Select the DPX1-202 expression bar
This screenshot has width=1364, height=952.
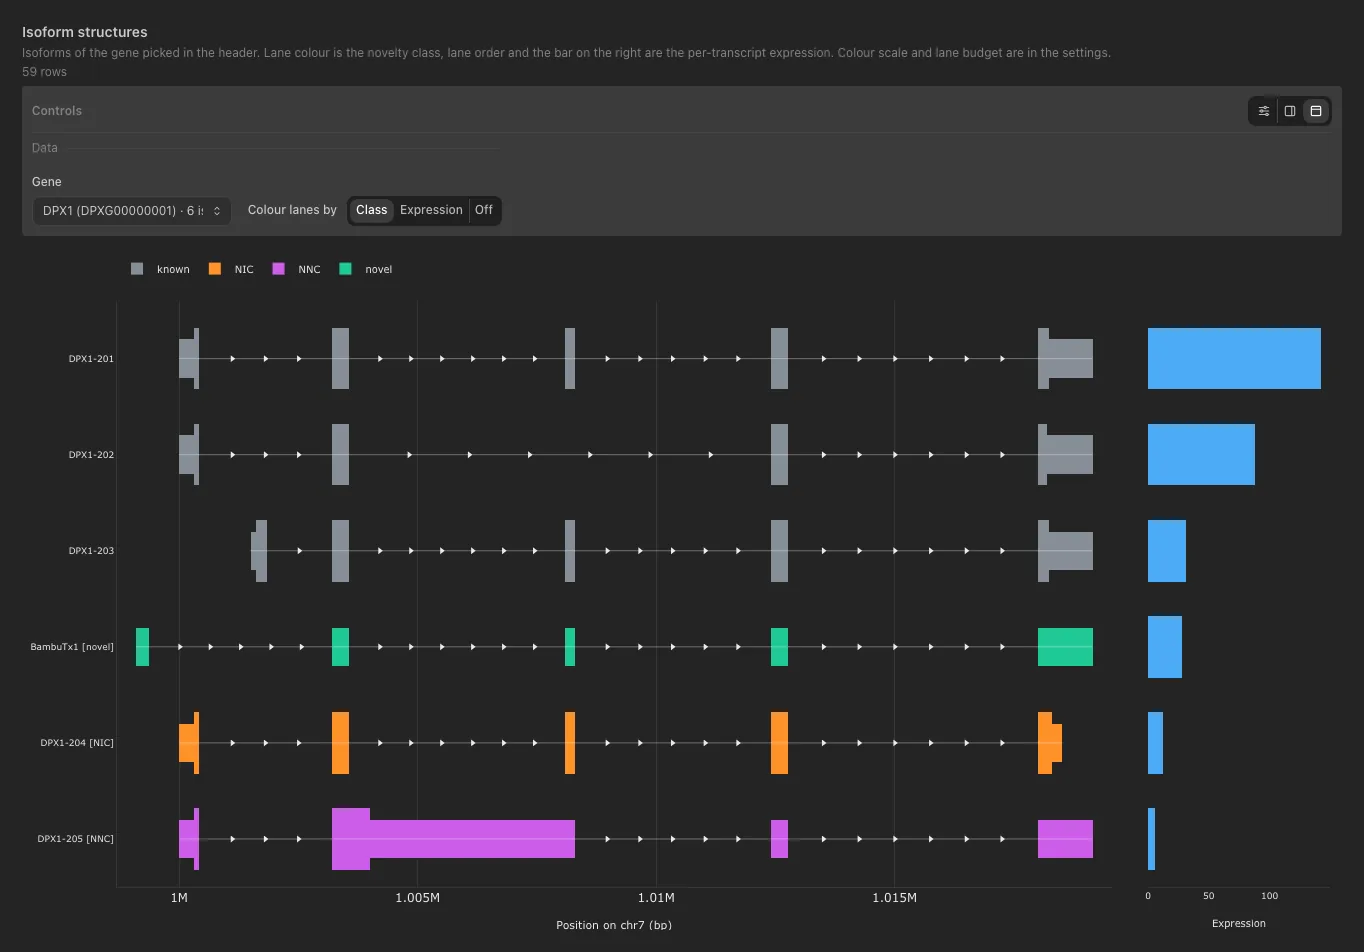click(x=1201, y=454)
